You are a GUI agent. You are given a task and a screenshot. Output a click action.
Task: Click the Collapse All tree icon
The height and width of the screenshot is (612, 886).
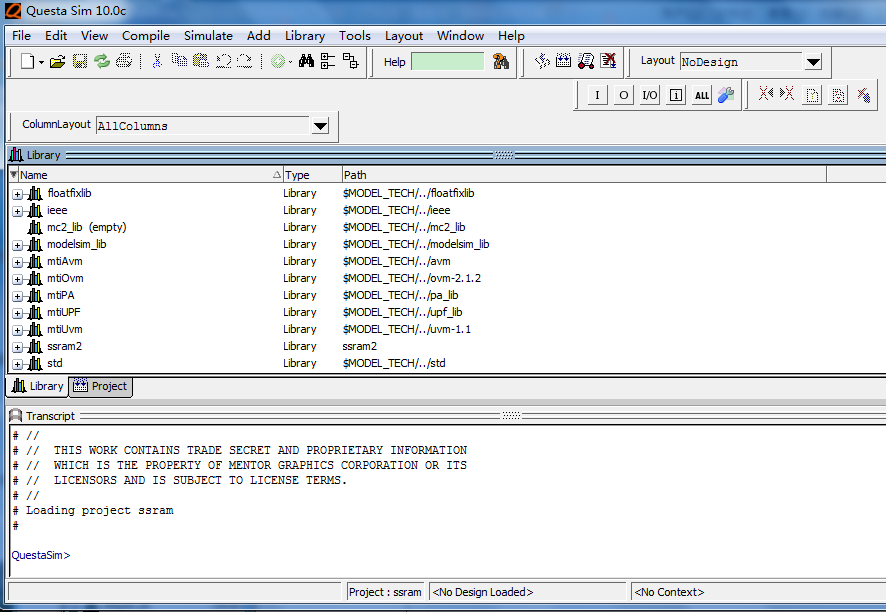[x=328, y=61]
